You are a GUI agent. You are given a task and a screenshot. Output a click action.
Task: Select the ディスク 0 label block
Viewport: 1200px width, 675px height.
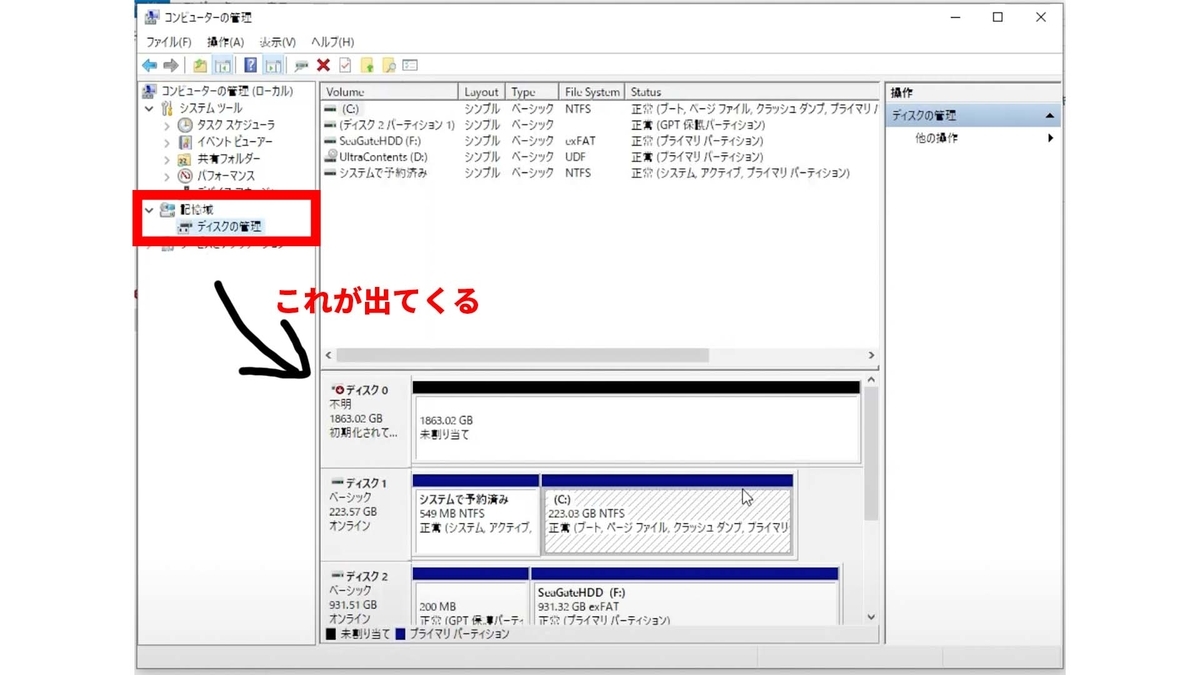click(365, 421)
